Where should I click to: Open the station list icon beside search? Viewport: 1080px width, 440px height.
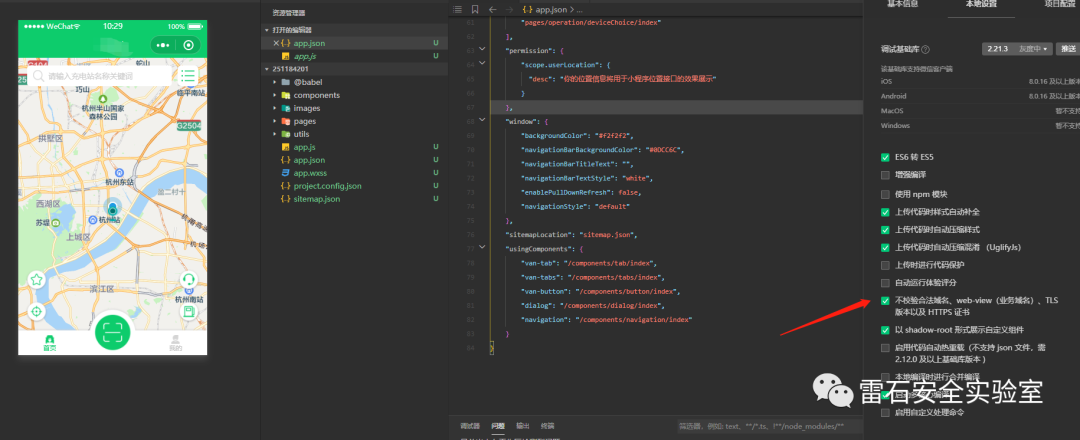187,75
